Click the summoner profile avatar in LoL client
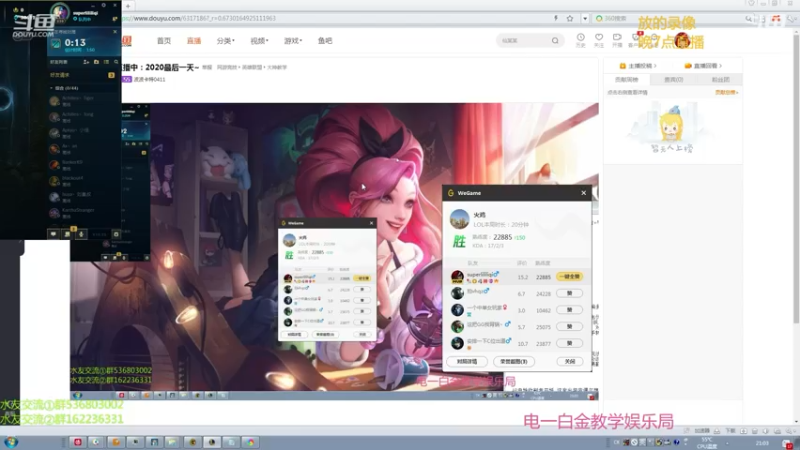This screenshot has height=450, width=800. click(x=60, y=14)
